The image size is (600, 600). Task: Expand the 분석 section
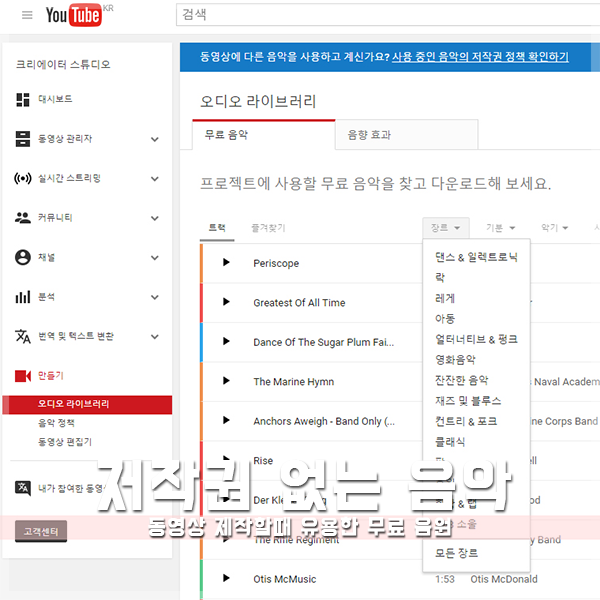pos(155,297)
